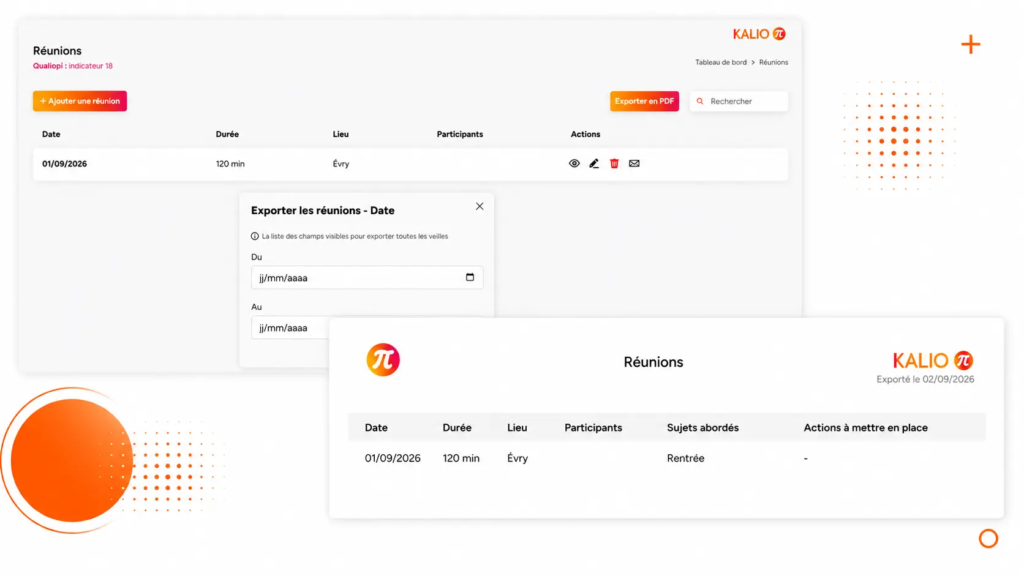
Task: Click the Exporter en PDF button
Action: coord(644,101)
